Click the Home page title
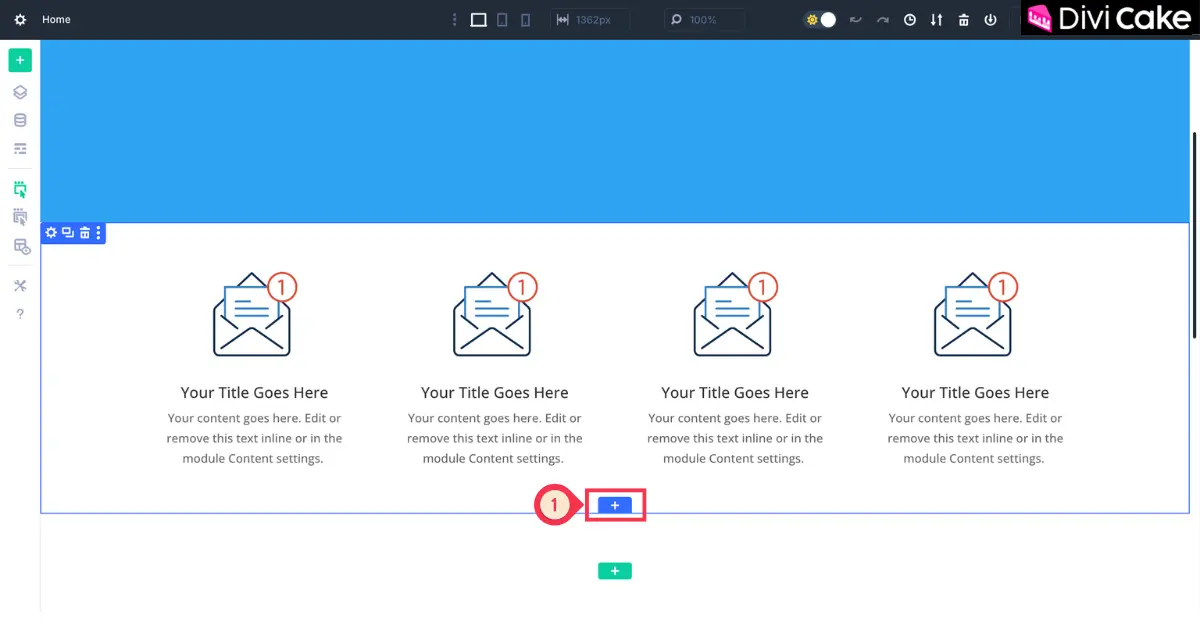 pos(56,20)
